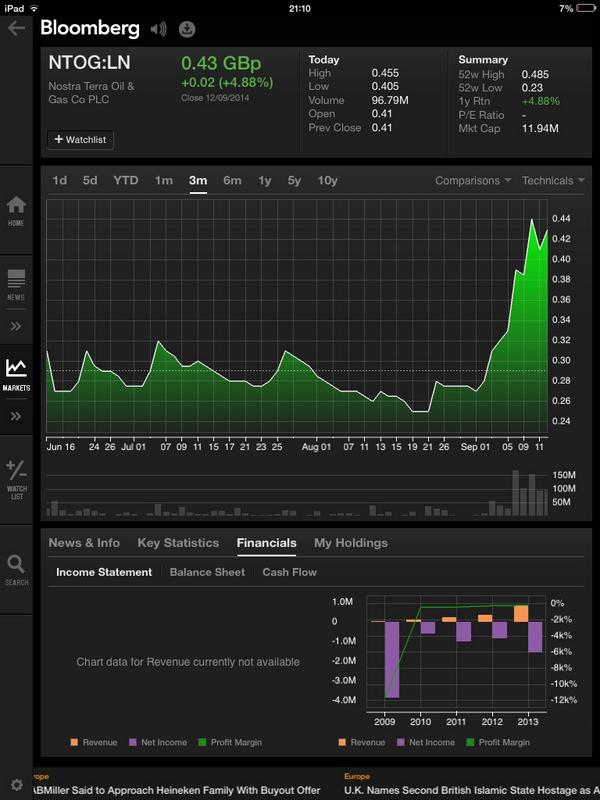Screen dimensions: 600x800
Task: Select Balance Sheet sub-tab
Action: [207, 572]
